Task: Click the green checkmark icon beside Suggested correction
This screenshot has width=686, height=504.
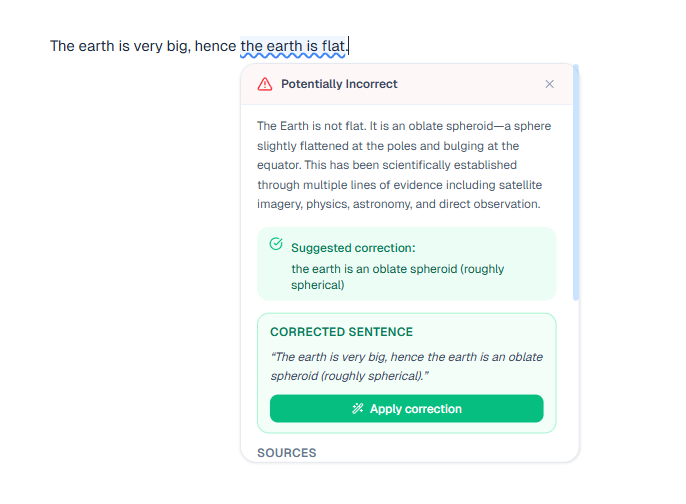Action: coord(276,244)
